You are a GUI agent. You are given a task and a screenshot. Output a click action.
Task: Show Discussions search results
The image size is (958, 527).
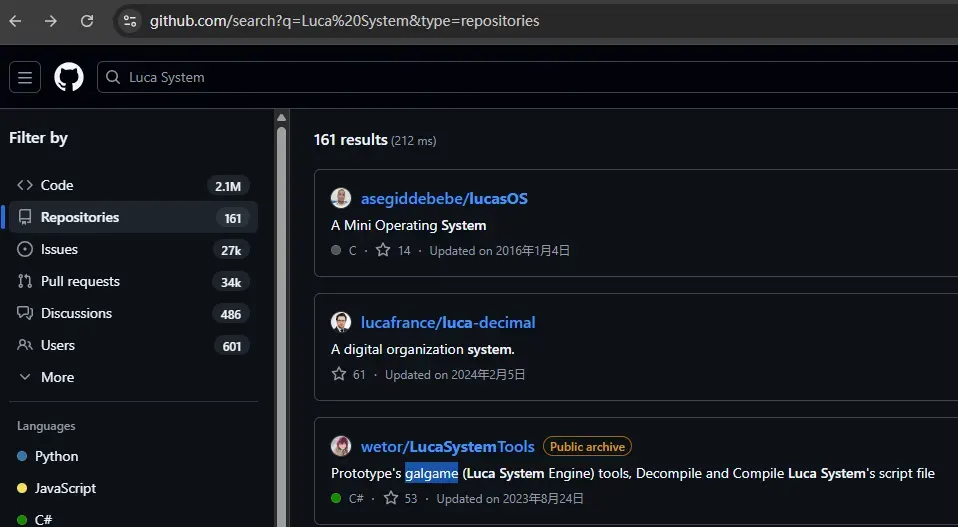tap(133, 313)
